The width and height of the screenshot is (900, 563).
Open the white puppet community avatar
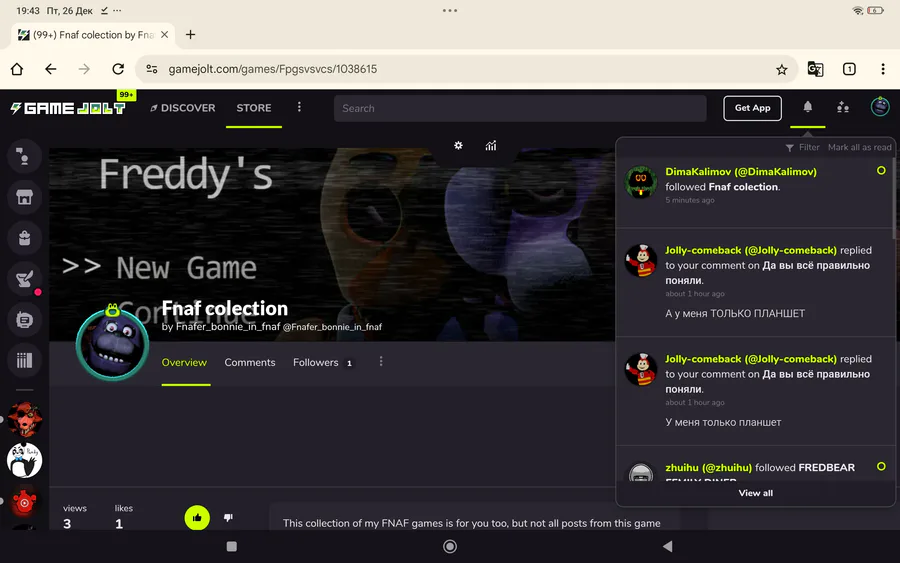(x=24, y=460)
